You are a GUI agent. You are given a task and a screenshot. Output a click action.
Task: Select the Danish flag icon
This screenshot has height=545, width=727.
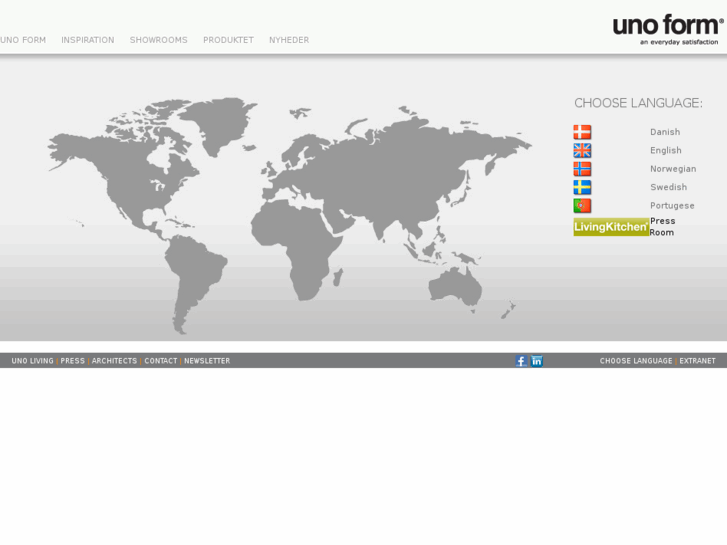[x=582, y=132]
